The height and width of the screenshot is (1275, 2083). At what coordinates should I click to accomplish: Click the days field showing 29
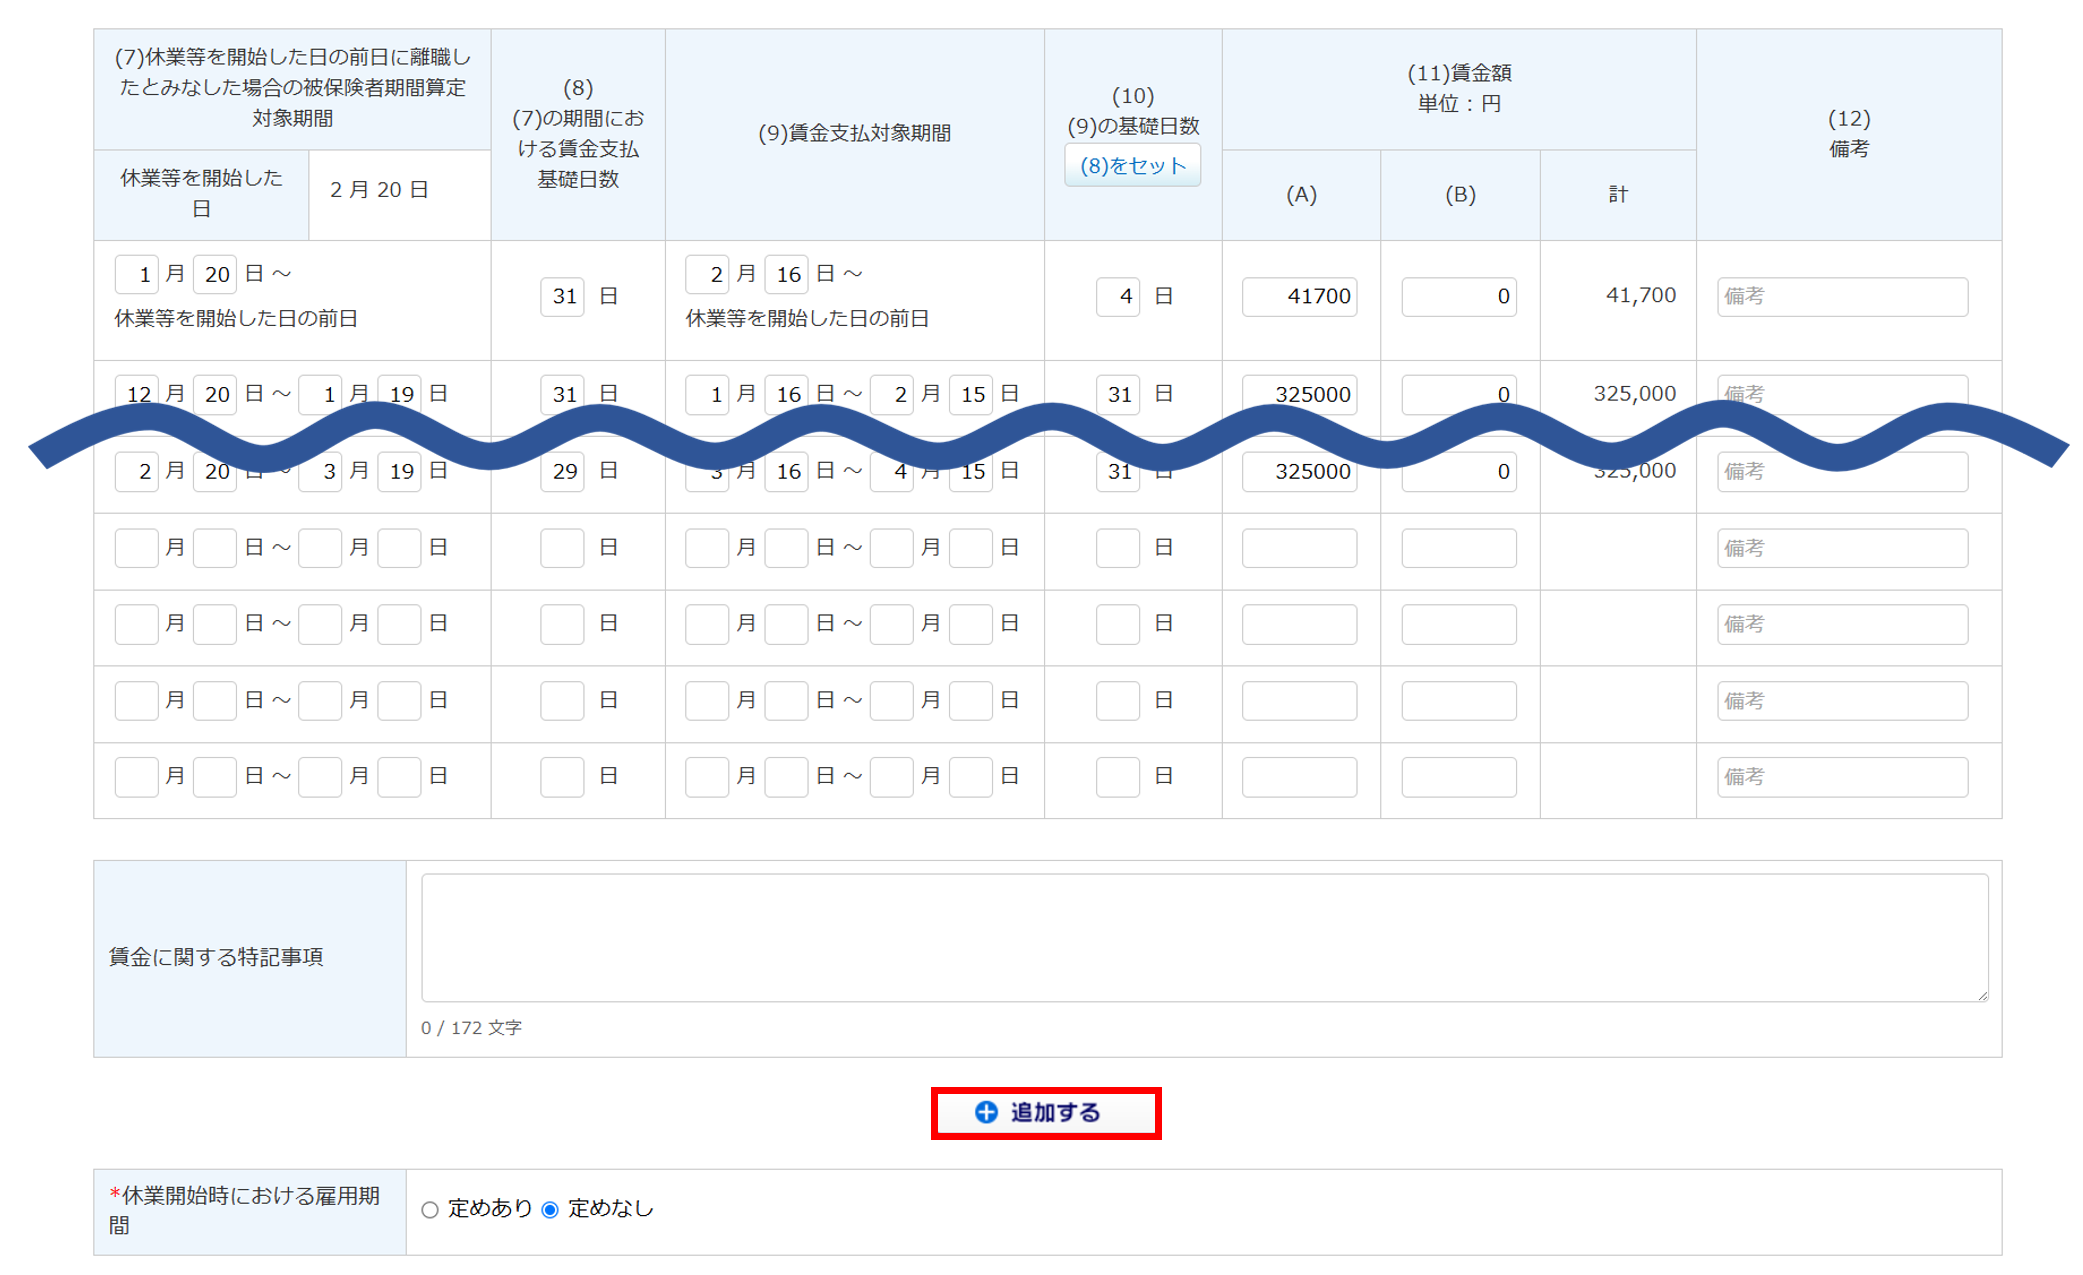coord(562,472)
